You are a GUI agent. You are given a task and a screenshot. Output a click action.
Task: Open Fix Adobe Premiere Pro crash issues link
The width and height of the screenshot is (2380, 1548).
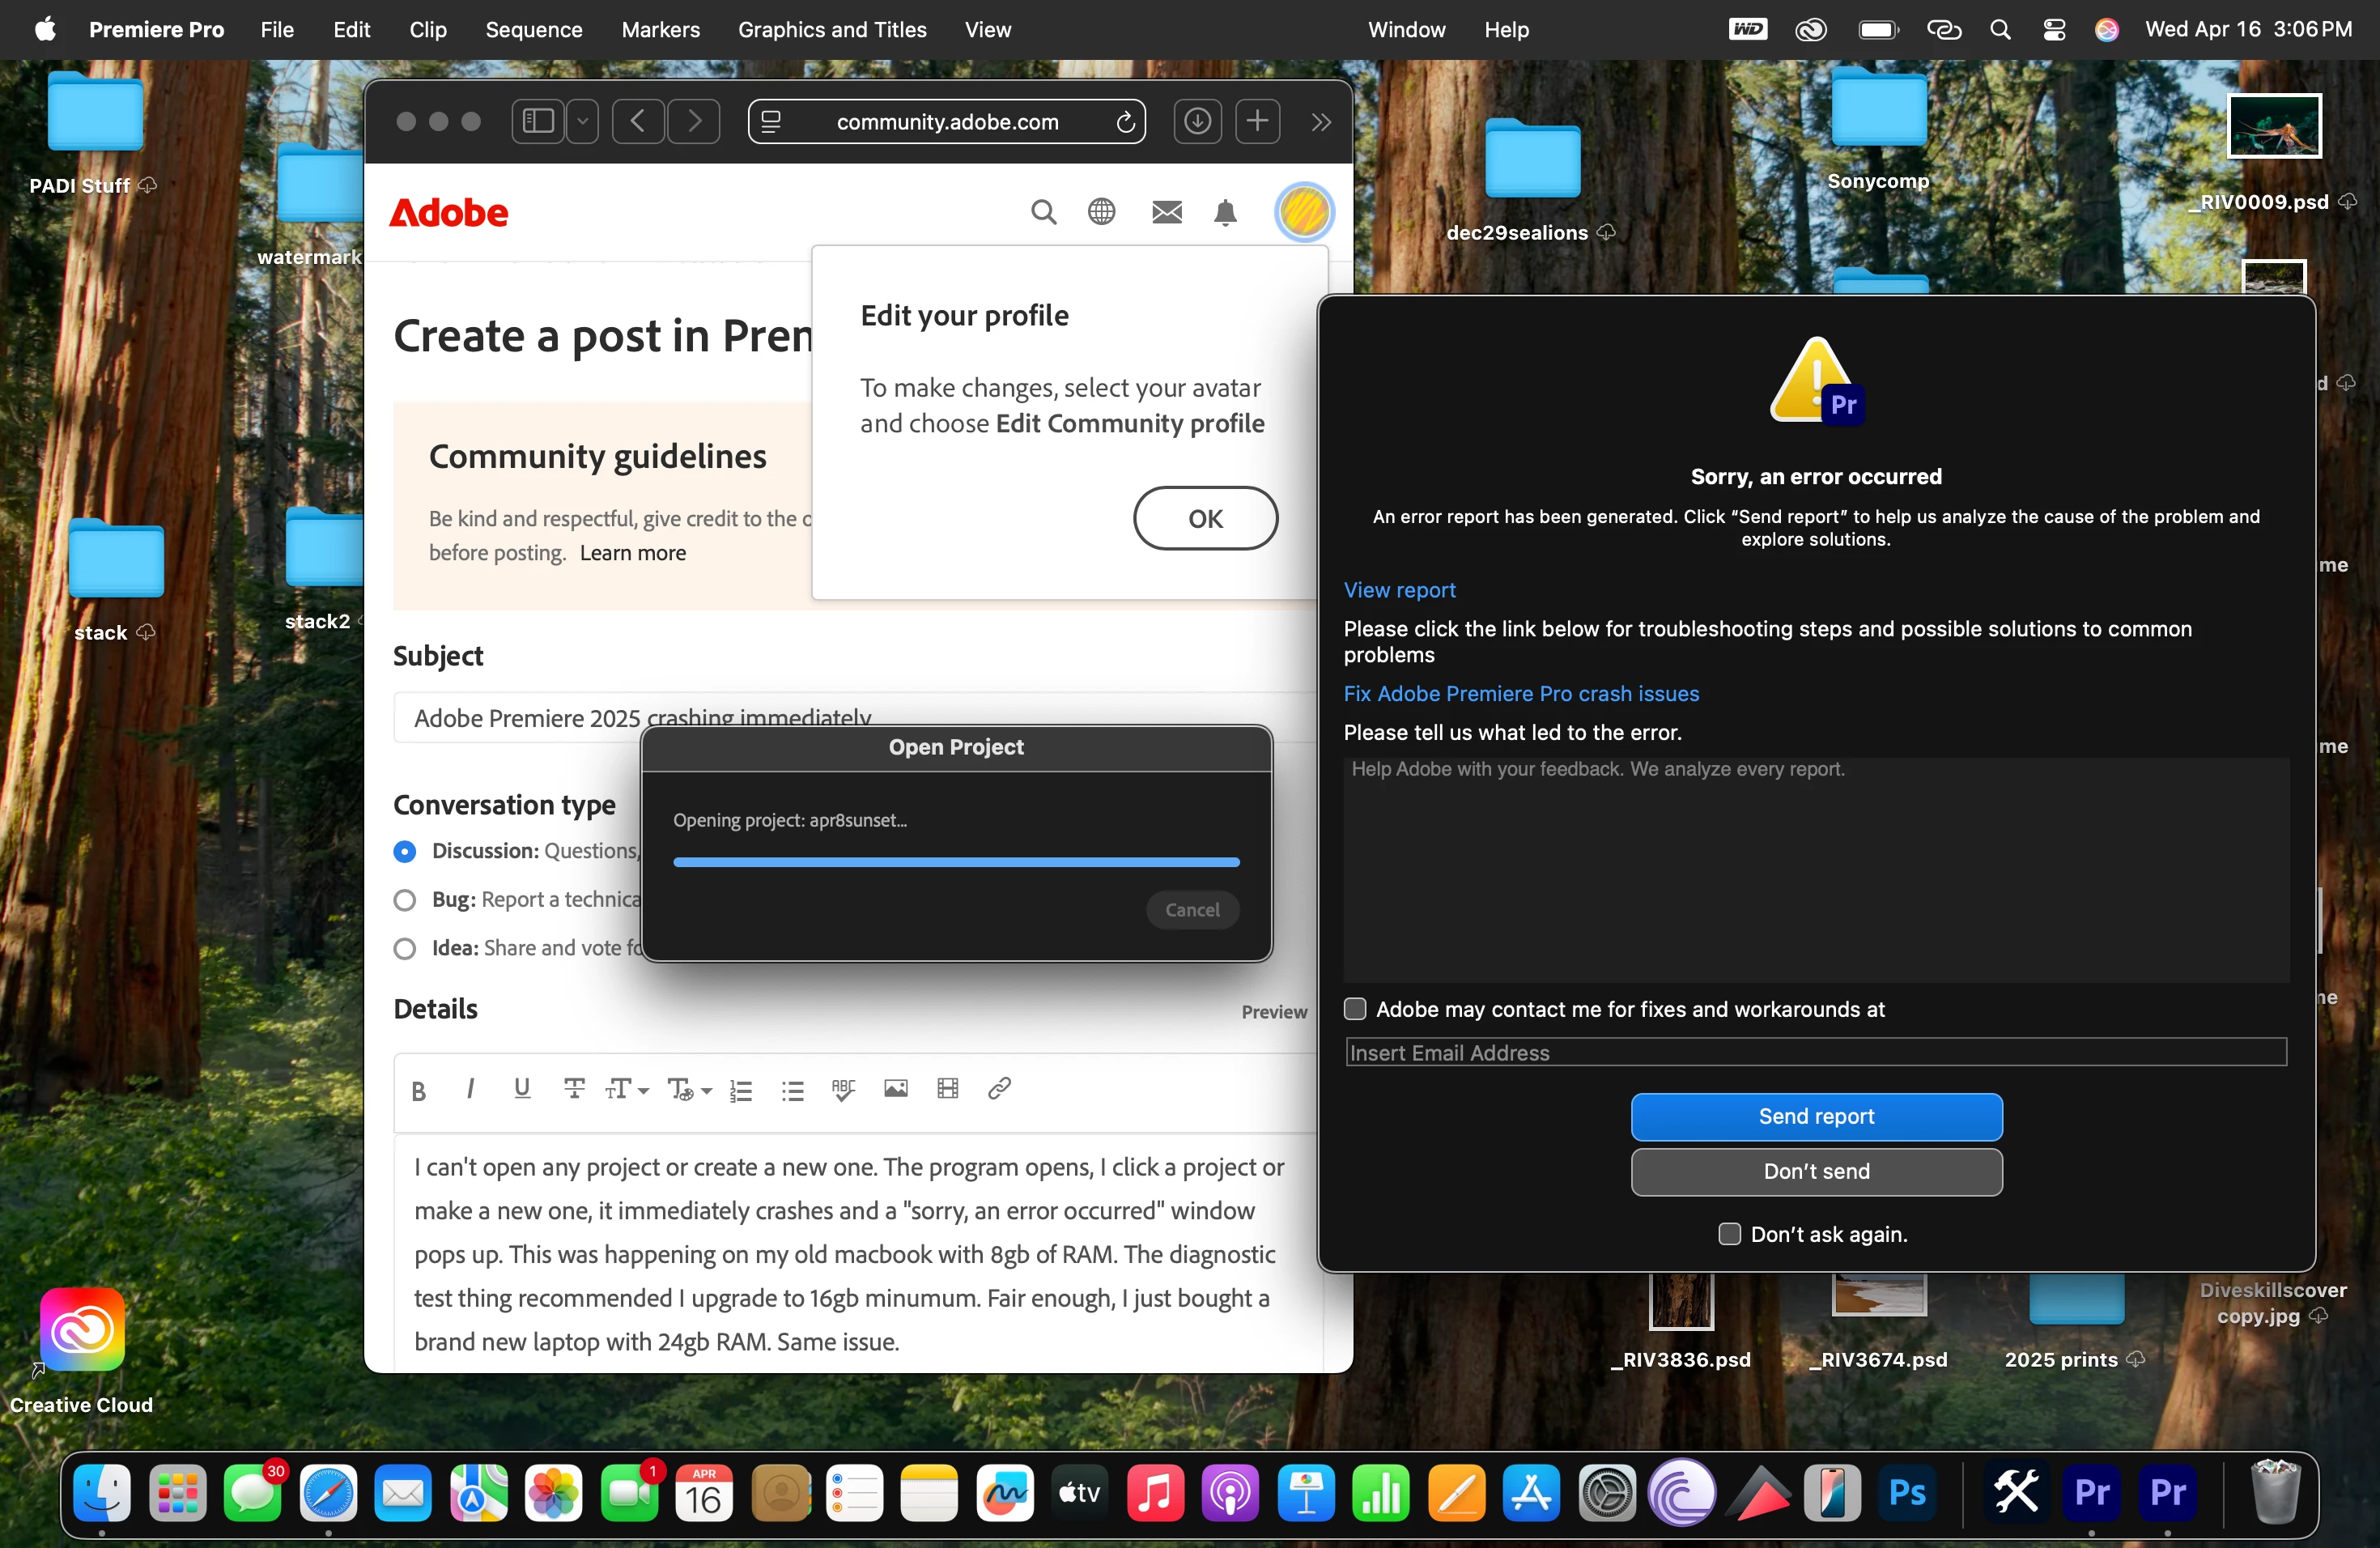click(x=1520, y=694)
